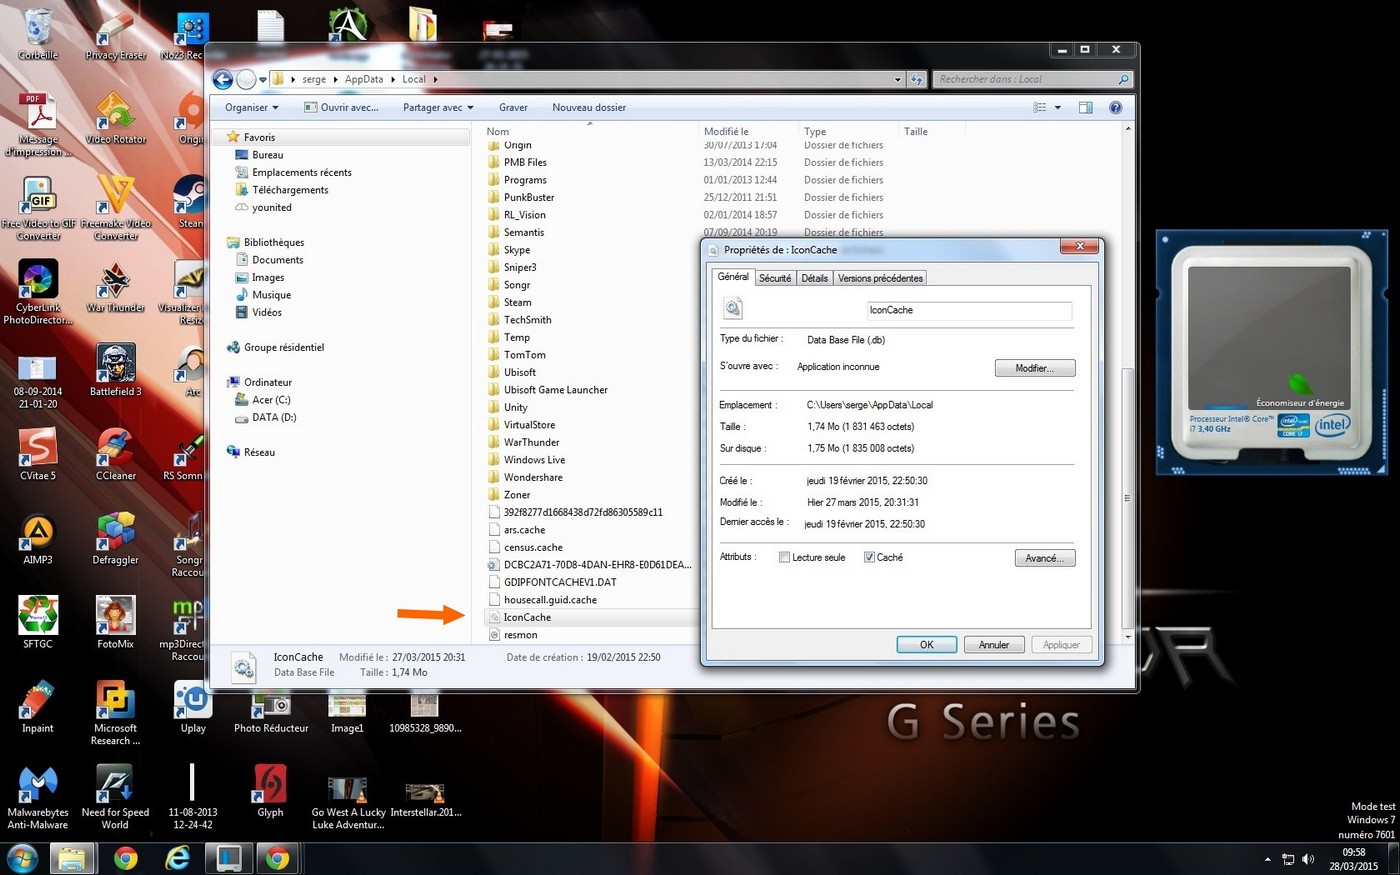The width and height of the screenshot is (1400, 875).
Task: Switch to the Sécurité tab
Action: pyautogui.click(x=775, y=278)
